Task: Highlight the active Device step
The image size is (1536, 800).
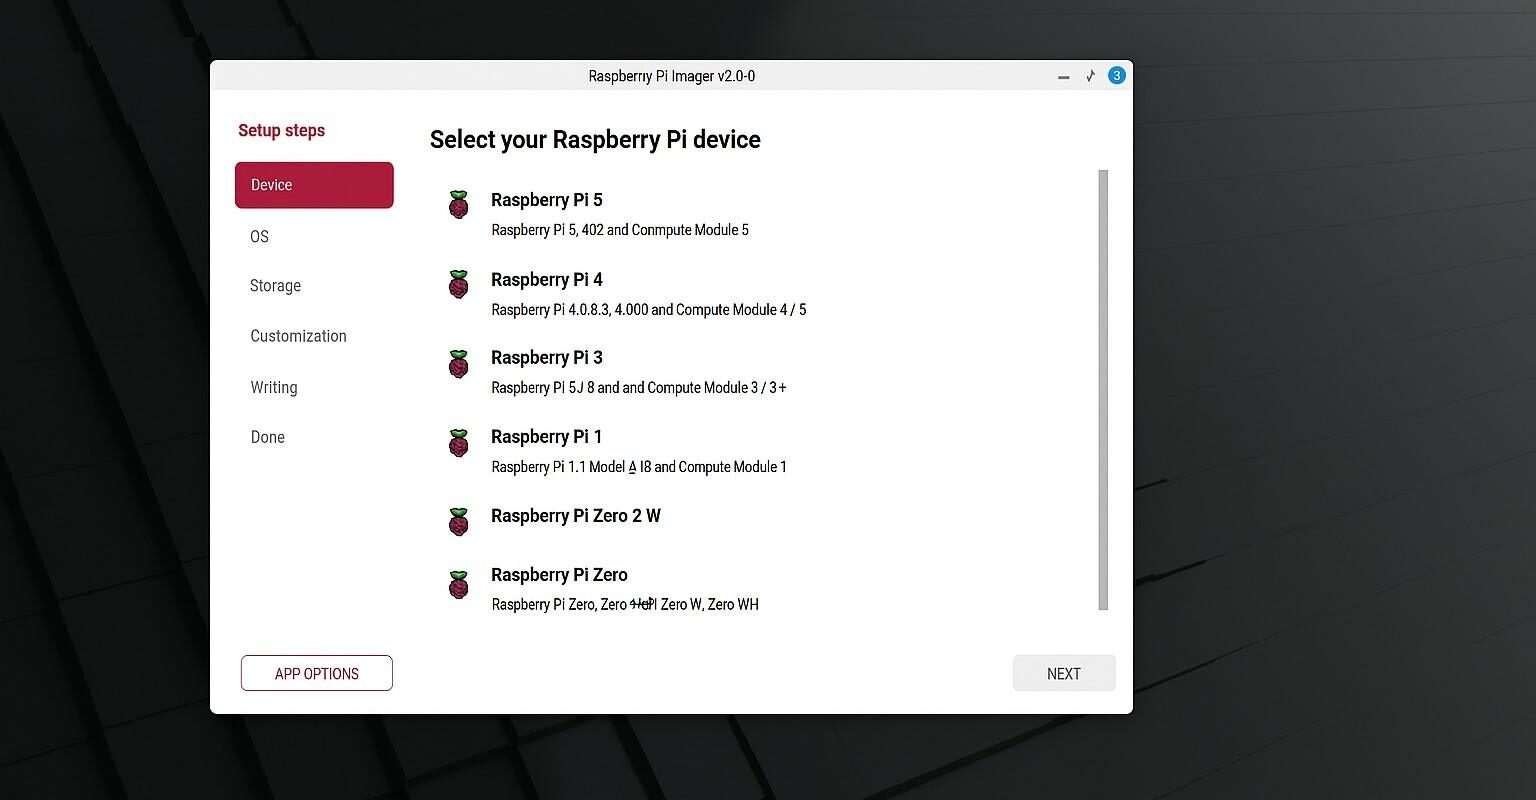Action: (314, 184)
